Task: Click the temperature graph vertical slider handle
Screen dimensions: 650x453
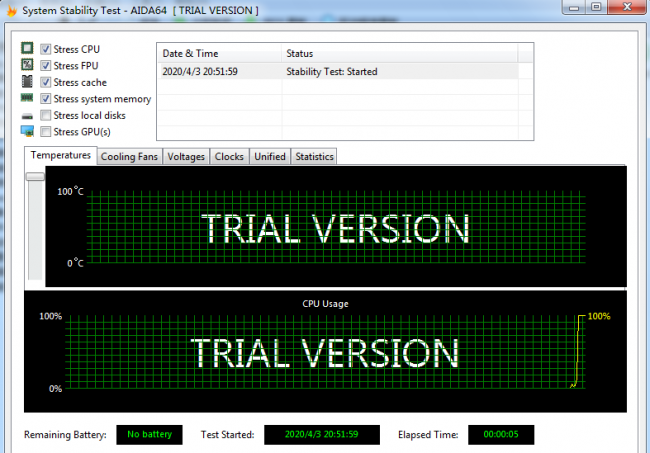Action: click(35, 177)
